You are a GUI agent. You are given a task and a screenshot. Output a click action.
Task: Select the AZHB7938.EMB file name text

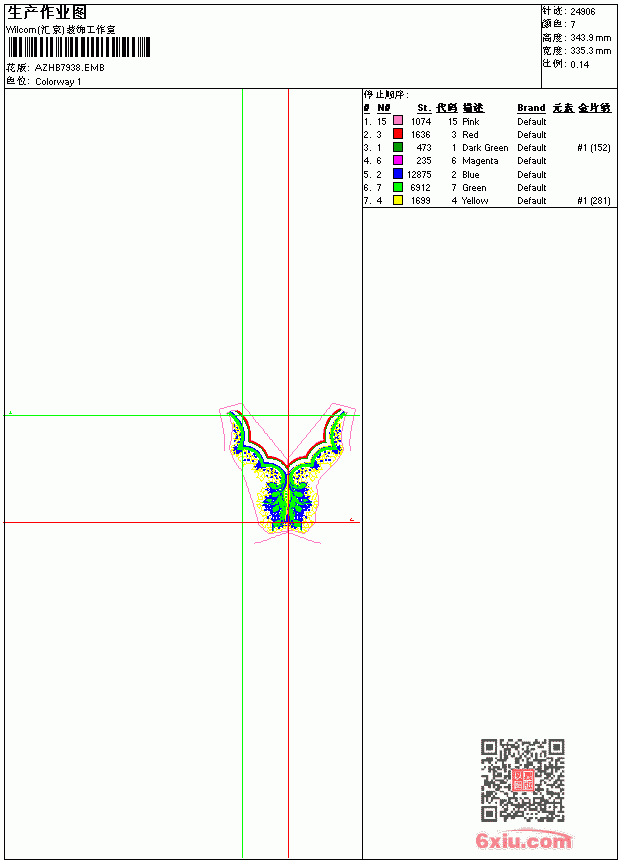(70, 68)
